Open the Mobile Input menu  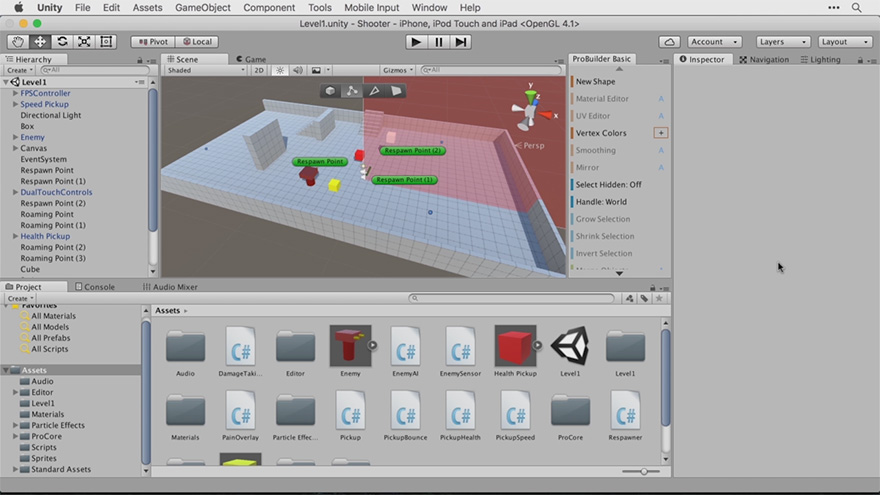[372, 7]
